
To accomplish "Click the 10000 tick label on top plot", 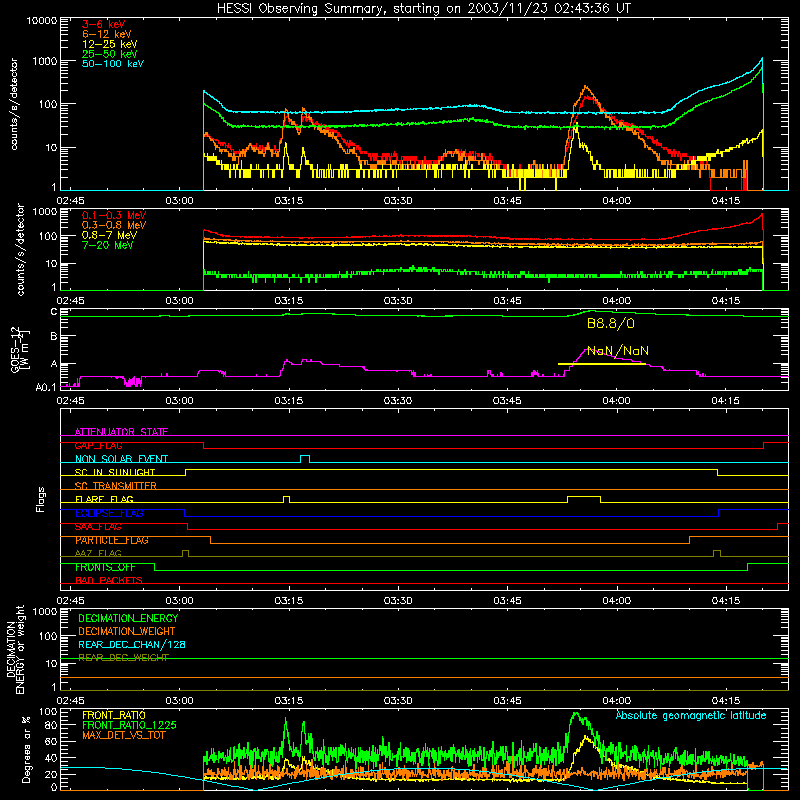I will pos(42,20).
